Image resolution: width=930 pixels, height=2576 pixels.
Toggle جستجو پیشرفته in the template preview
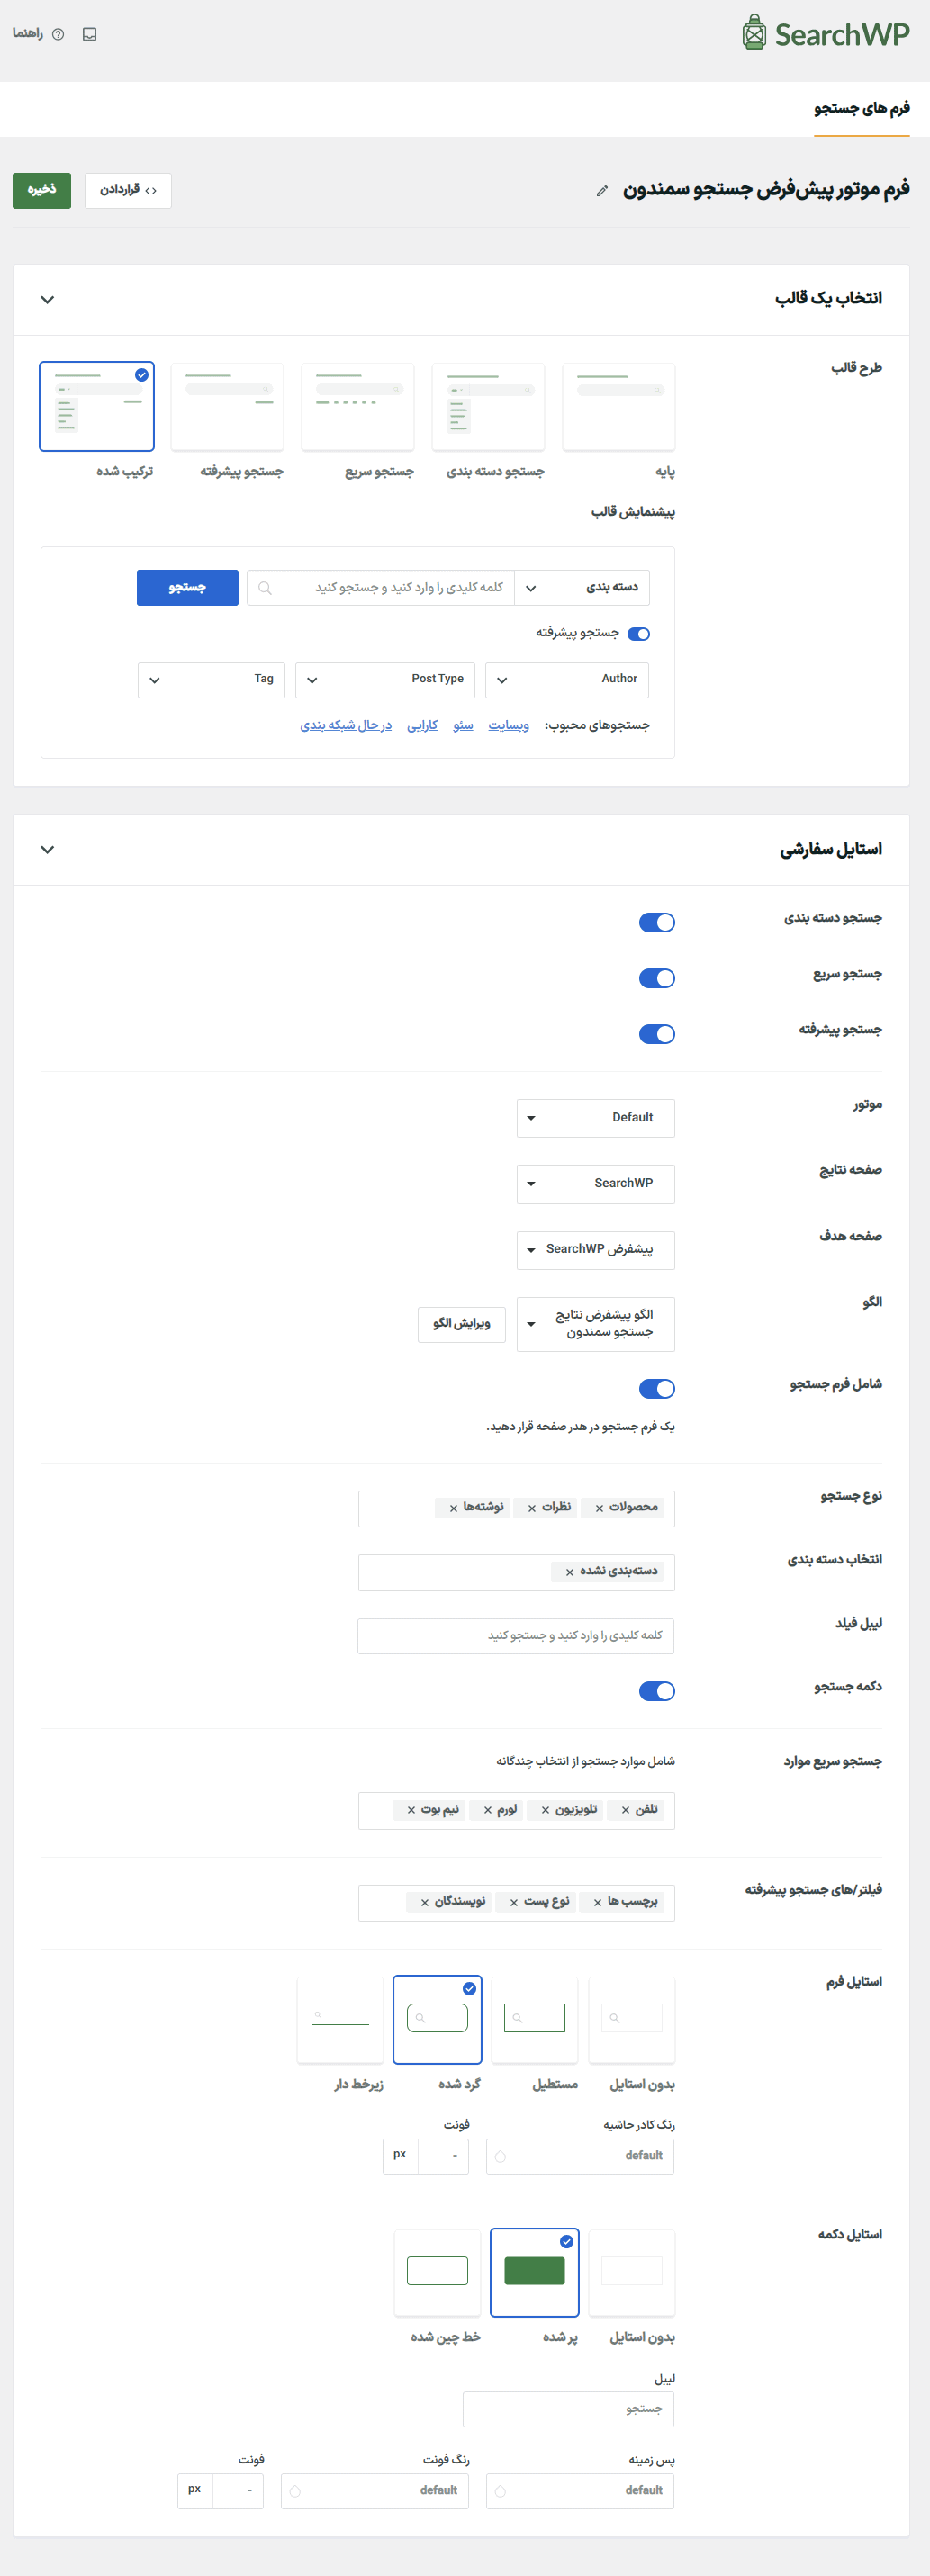pyautogui.click(x=638, y=633)
